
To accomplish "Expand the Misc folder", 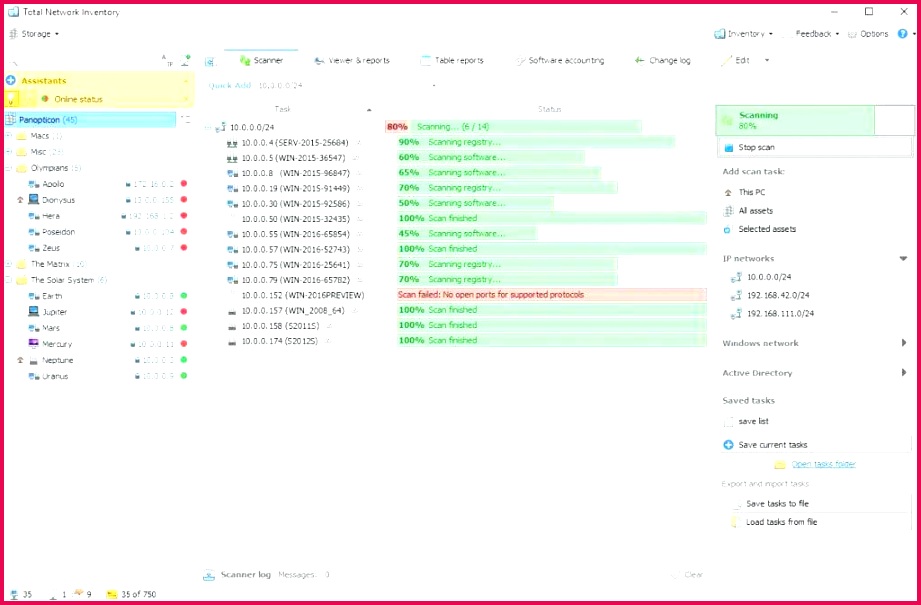I will coord(9,152).
